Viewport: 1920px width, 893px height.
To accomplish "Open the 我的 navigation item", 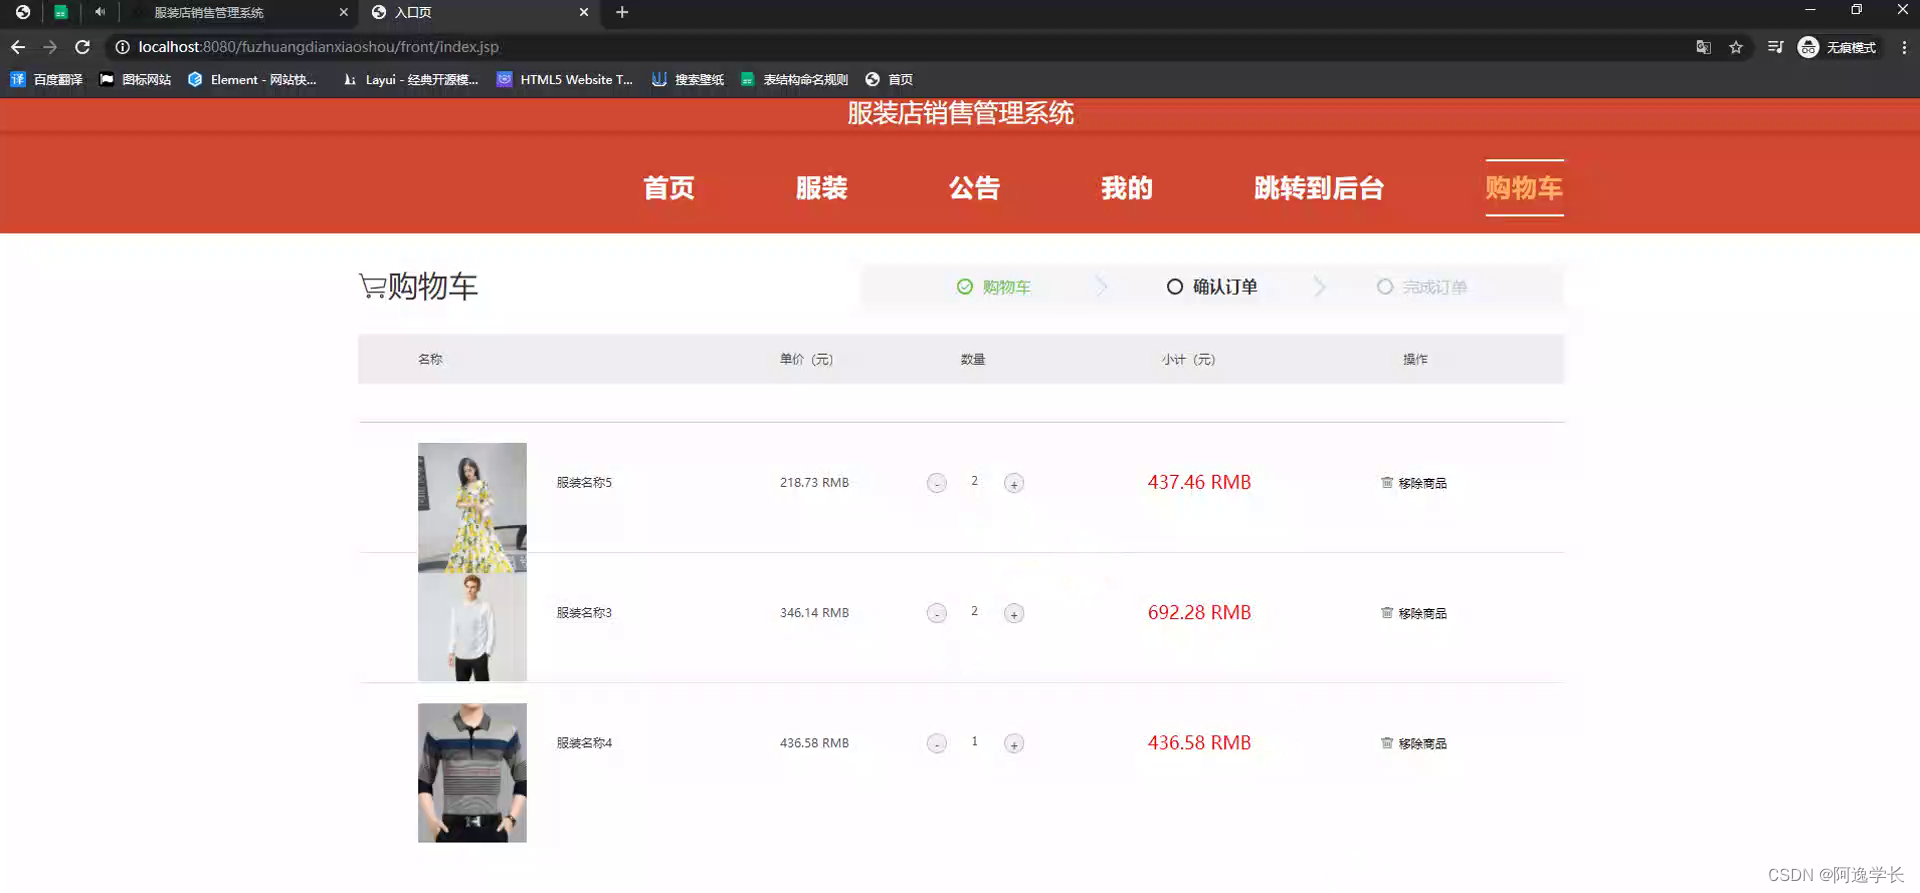I will click(1127, 188).
